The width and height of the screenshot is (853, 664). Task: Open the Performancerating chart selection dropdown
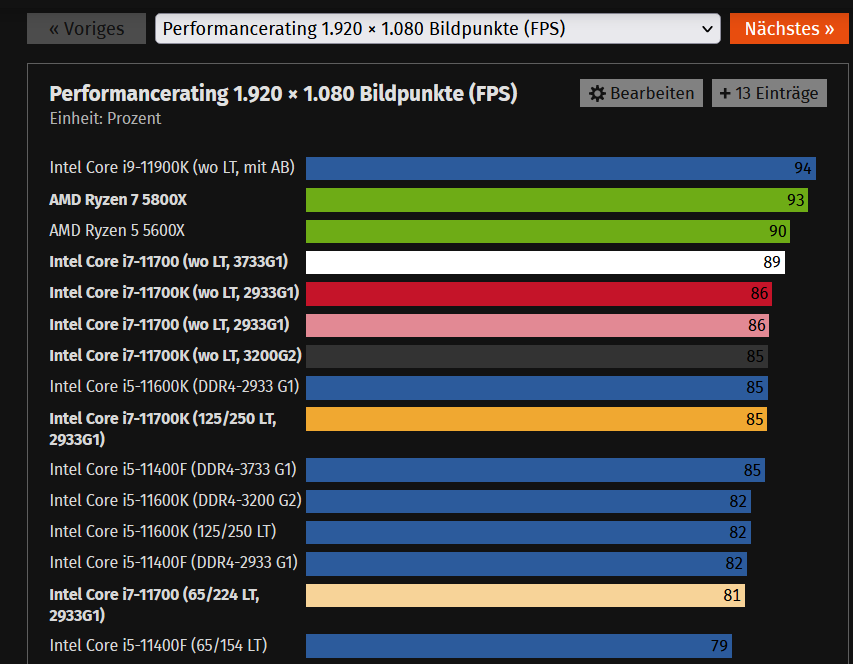click(x=437, y=28)
